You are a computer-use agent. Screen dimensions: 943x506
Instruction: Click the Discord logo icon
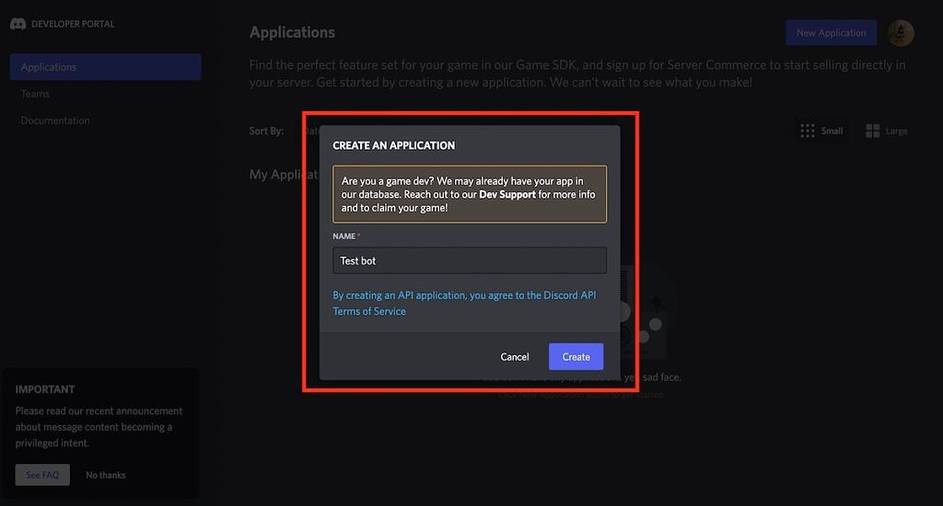(x=18, y=24)
